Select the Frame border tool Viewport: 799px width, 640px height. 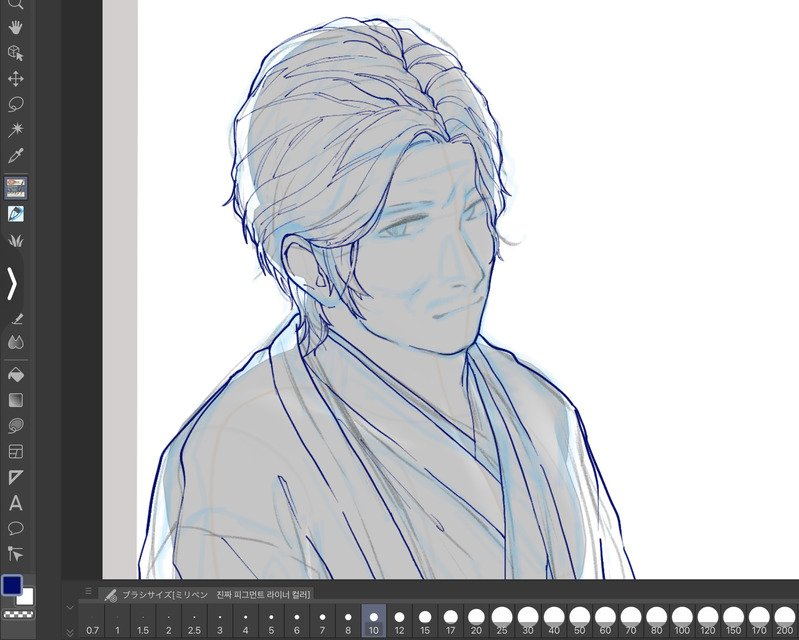coord(15,451)
